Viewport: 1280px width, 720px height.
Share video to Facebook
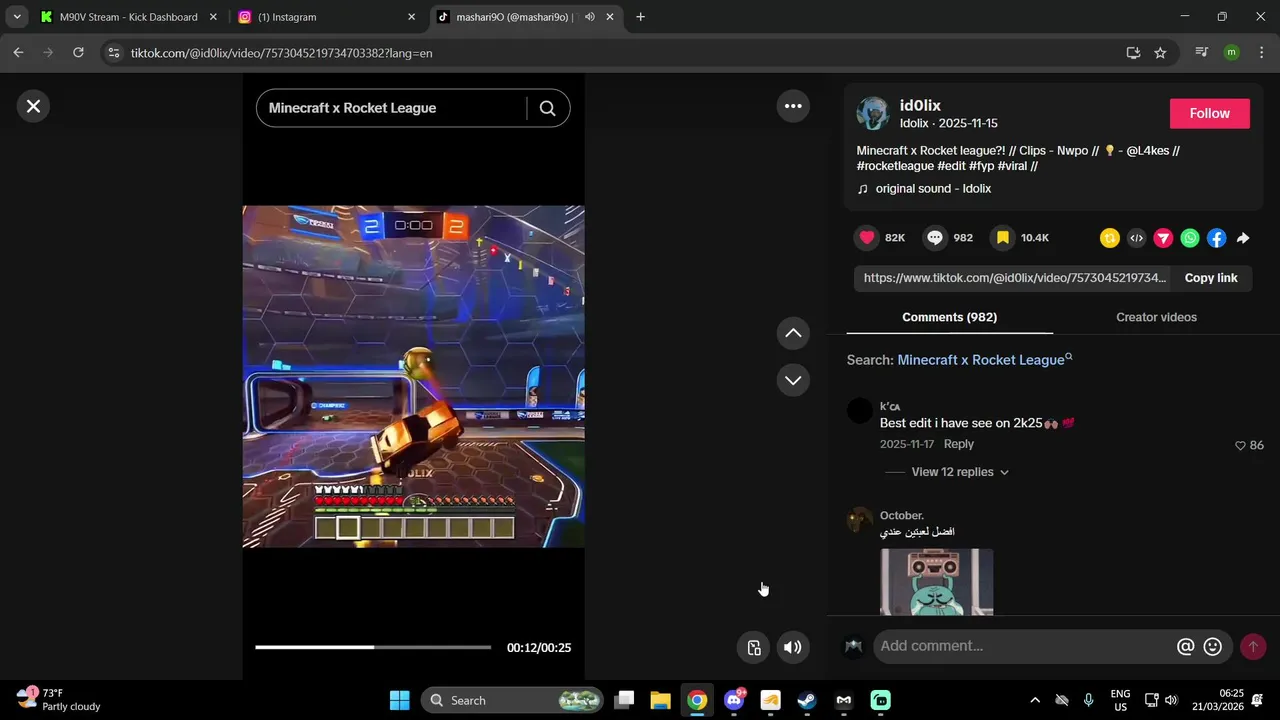[x=1216, y=238]
